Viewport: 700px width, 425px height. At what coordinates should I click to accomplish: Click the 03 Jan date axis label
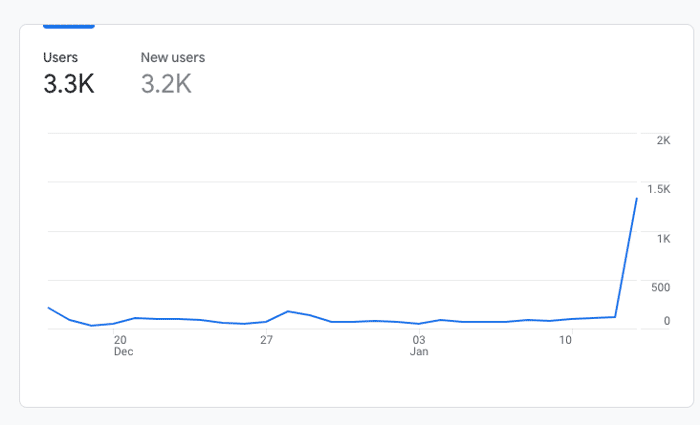(419, 346)
